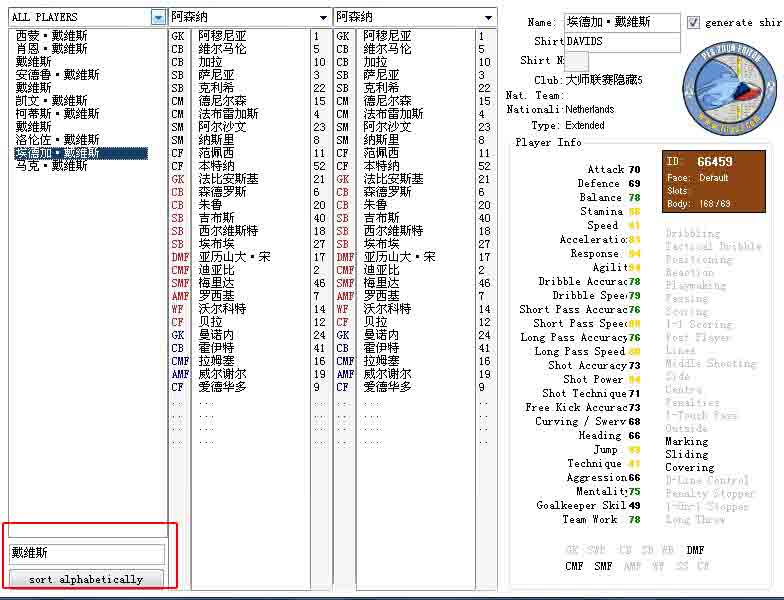This screenshot has height=600, width=784.
Task: Select 亚历山大·宋 in the first squad list
Action: point(234,256)
